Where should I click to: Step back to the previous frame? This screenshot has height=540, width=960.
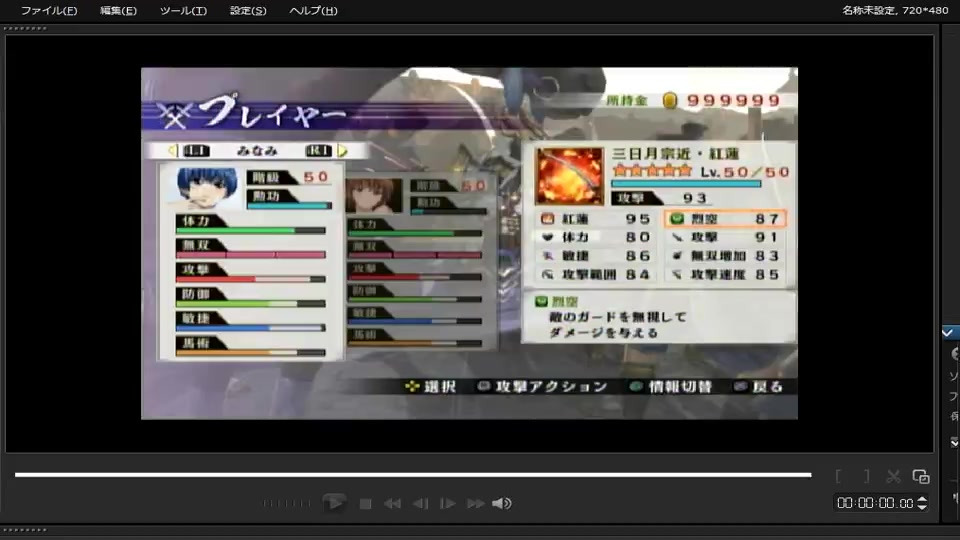[421, 504]
